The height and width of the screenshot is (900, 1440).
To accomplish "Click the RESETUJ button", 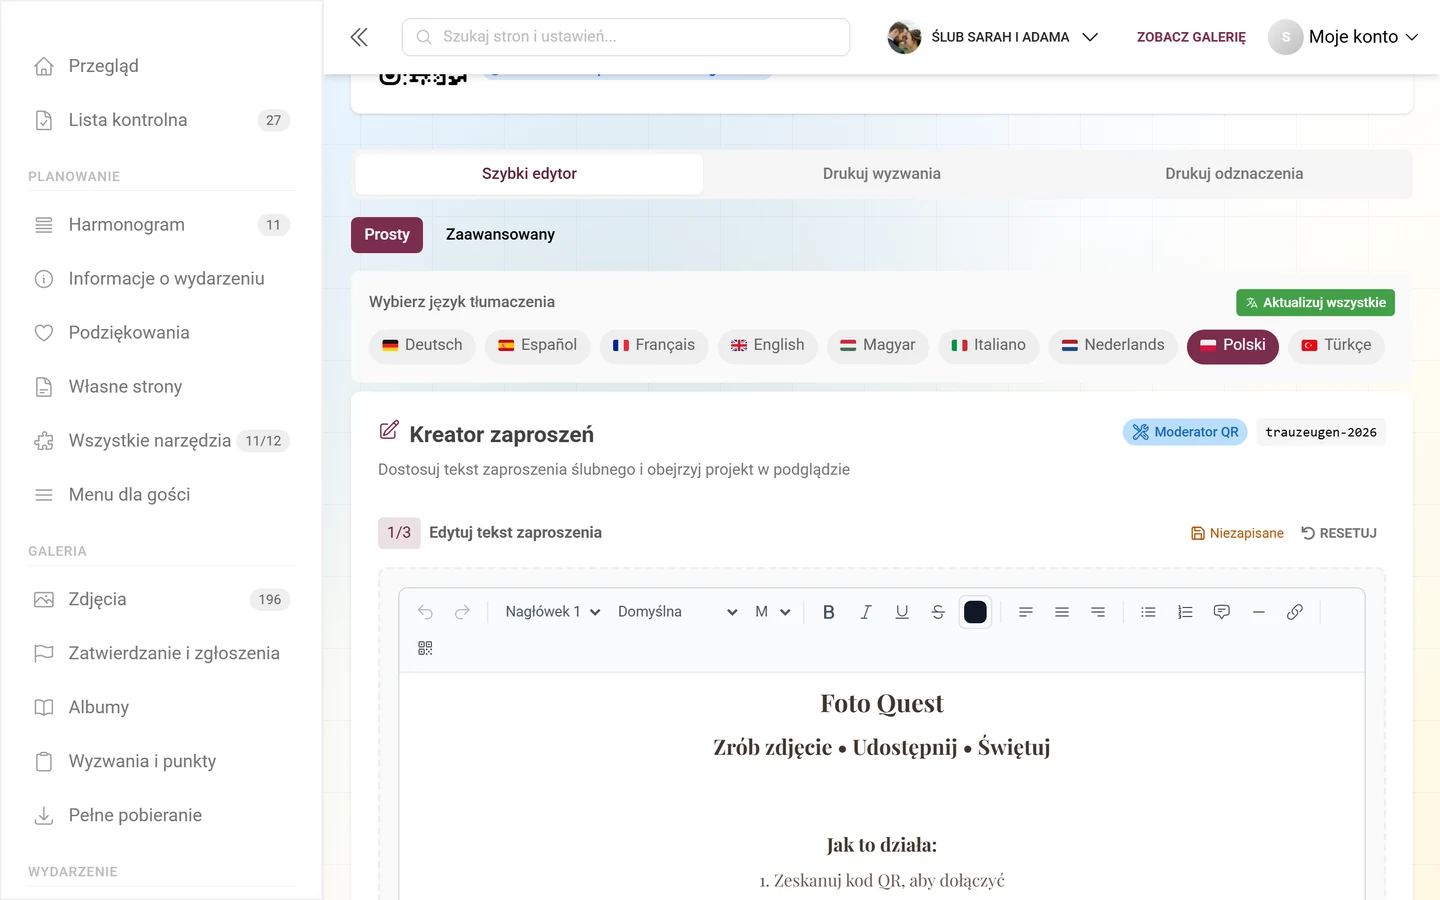I will [x=1338, y=533].
